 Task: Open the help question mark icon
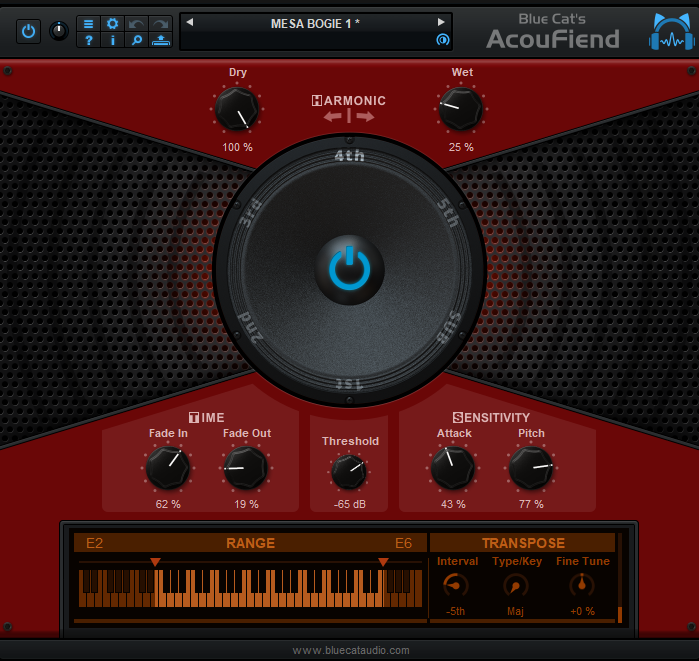click(x=88, y=40)
